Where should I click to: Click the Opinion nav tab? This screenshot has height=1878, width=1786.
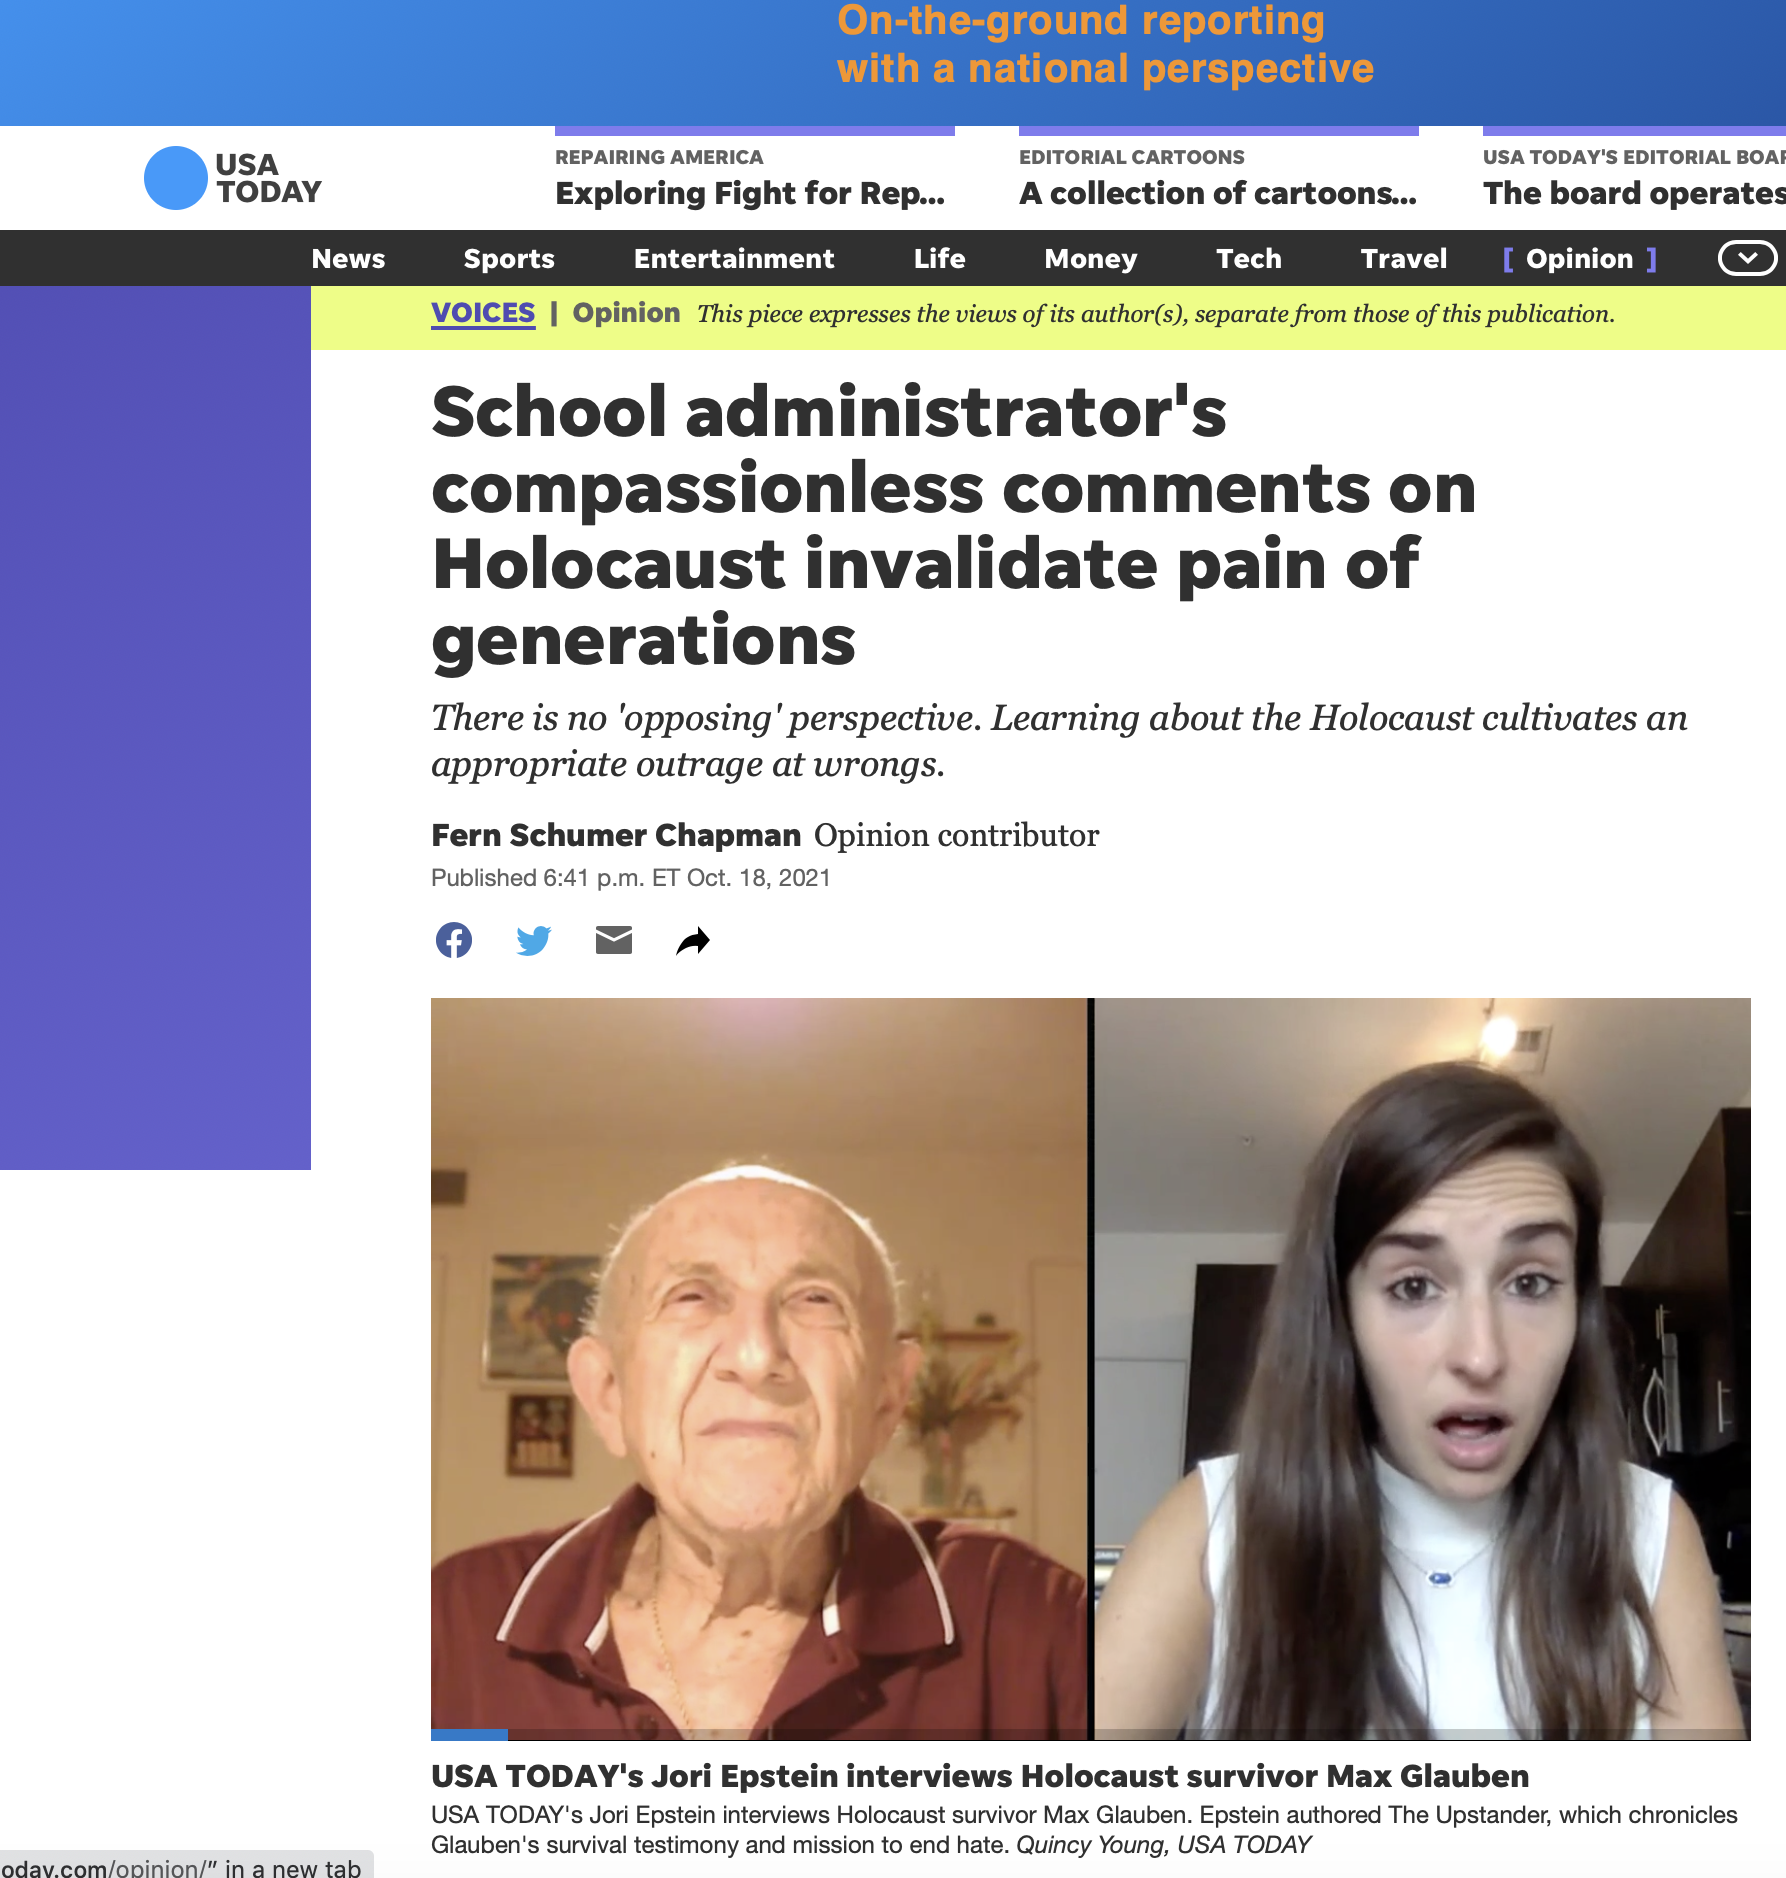pos(1580,258)
